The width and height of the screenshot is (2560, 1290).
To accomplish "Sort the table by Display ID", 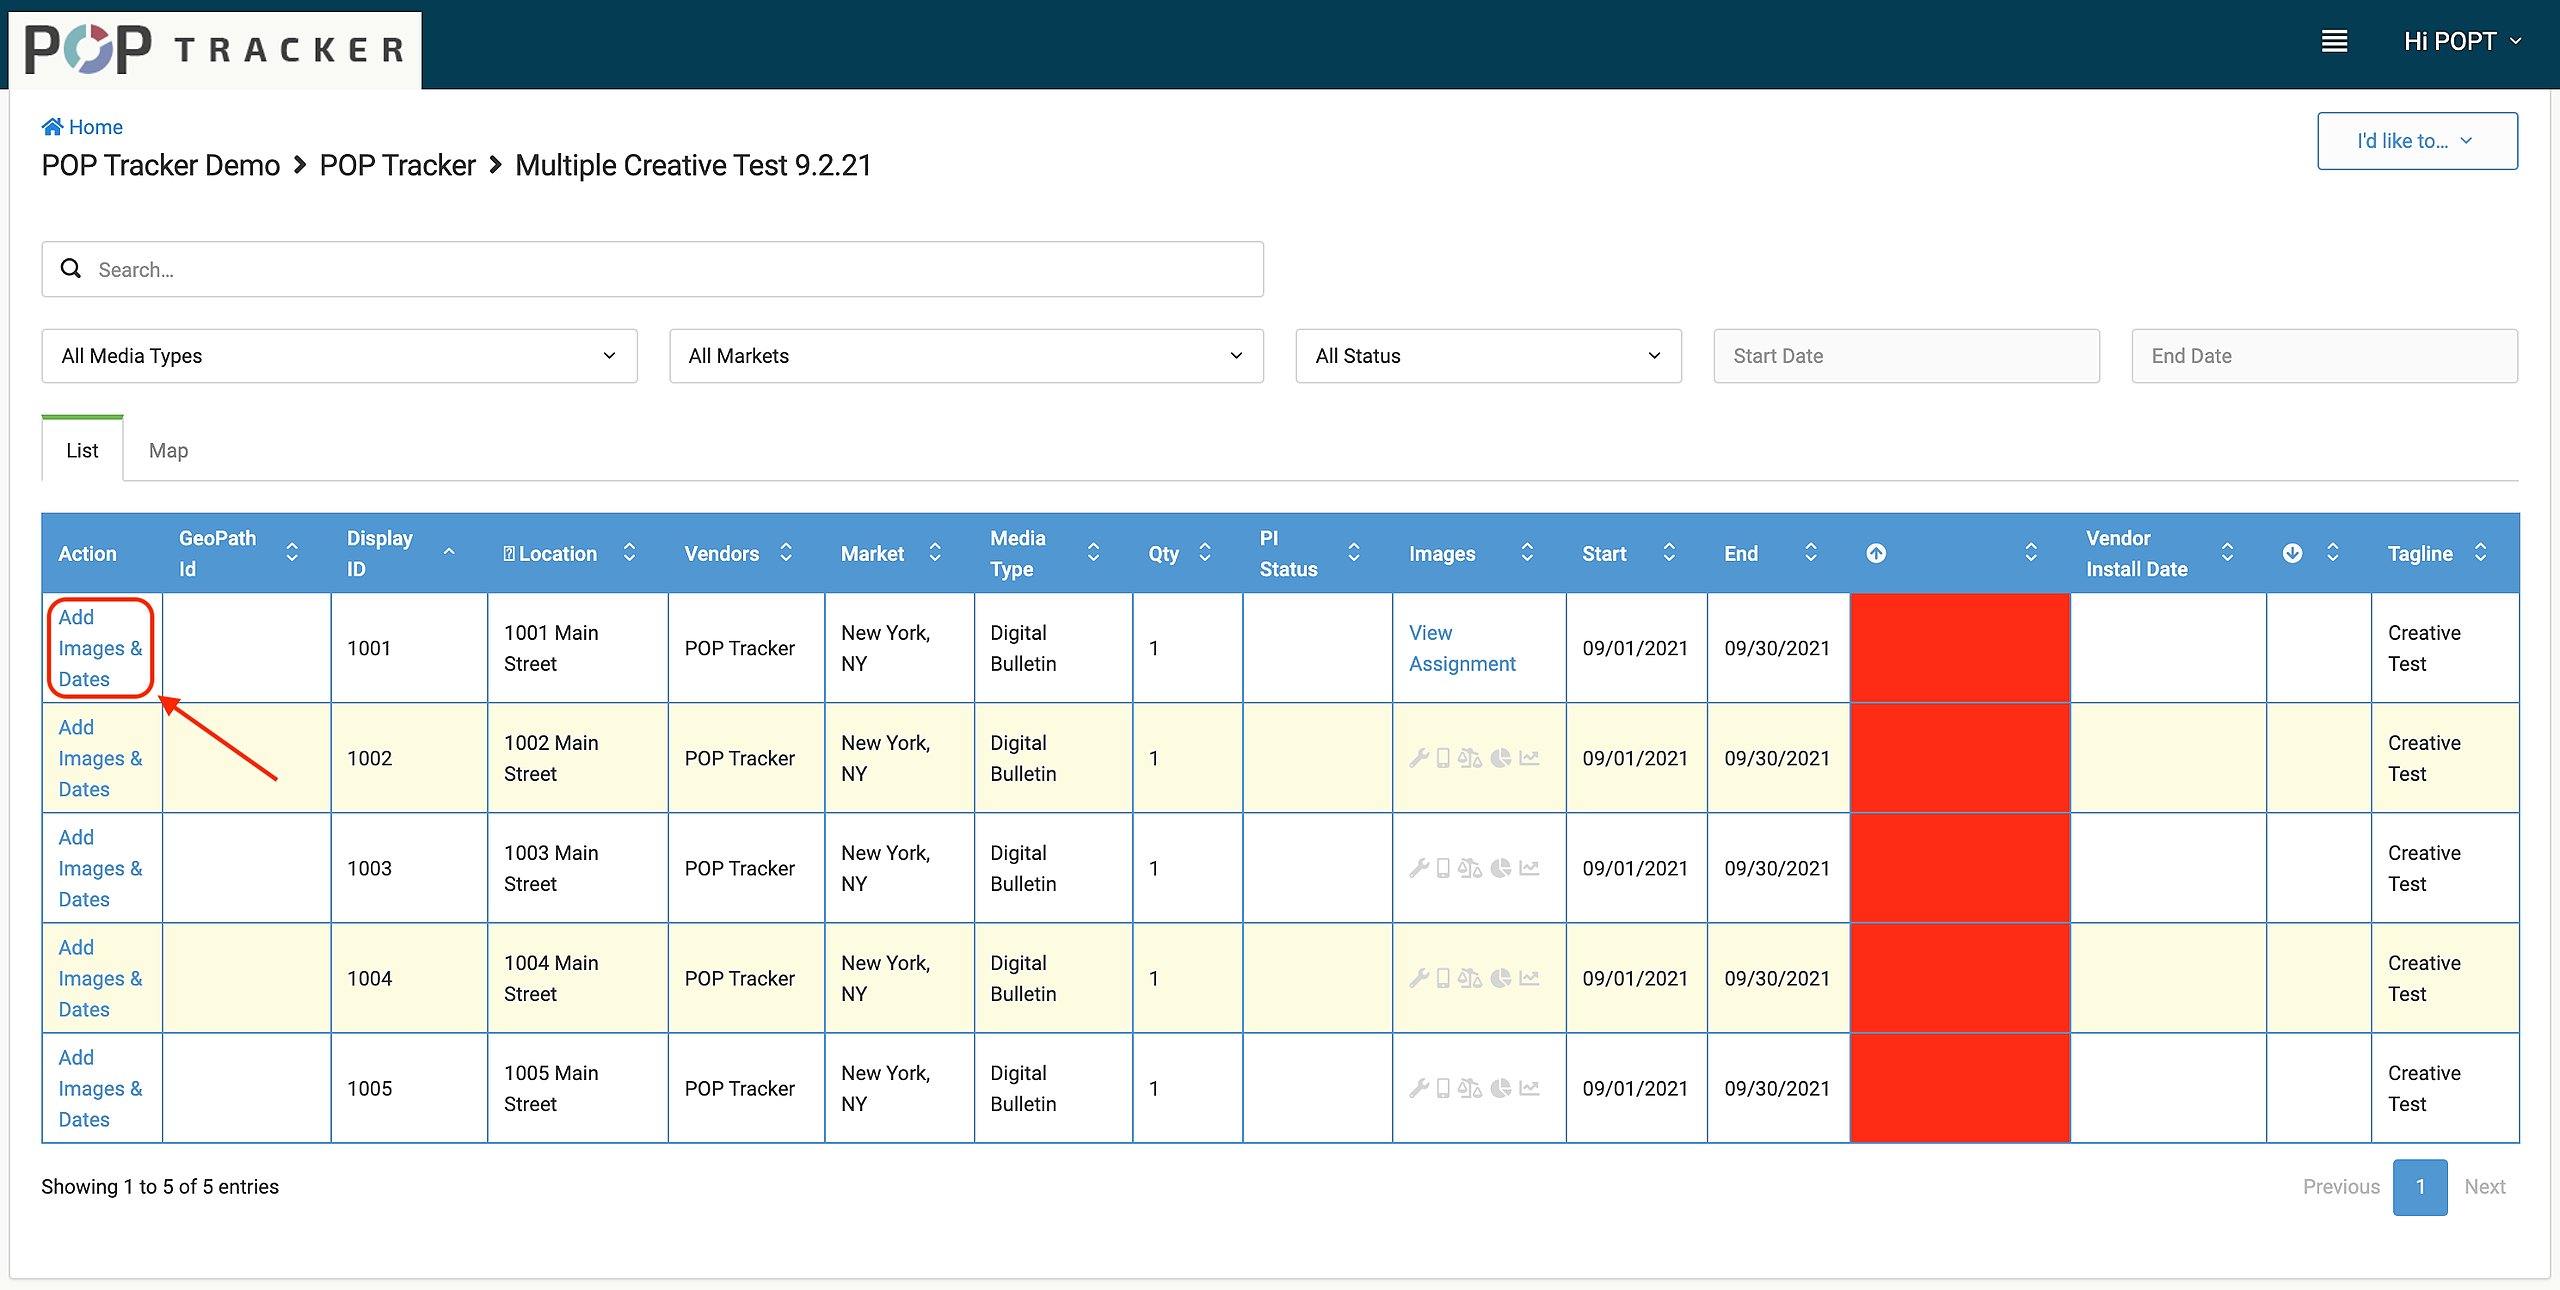I will 409,553.
